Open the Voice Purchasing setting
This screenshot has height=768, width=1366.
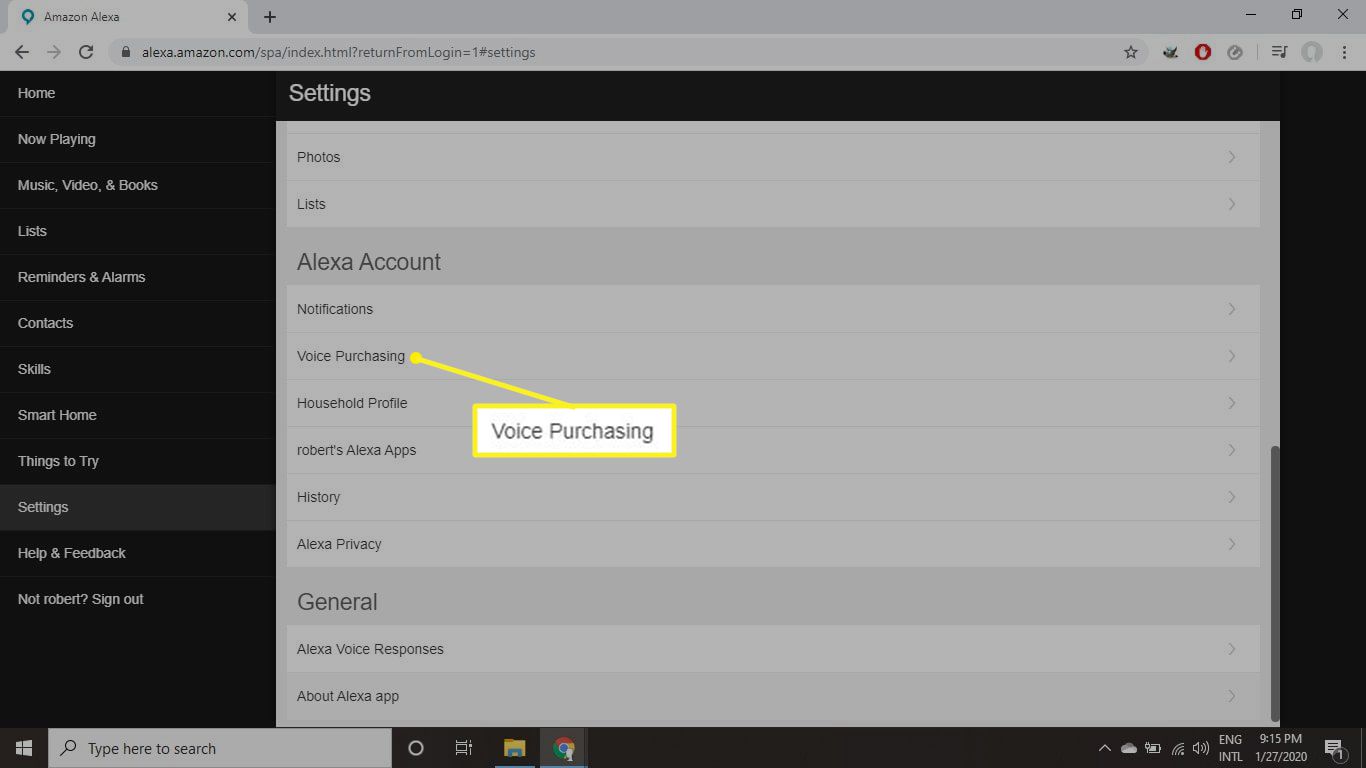[773, 356]
